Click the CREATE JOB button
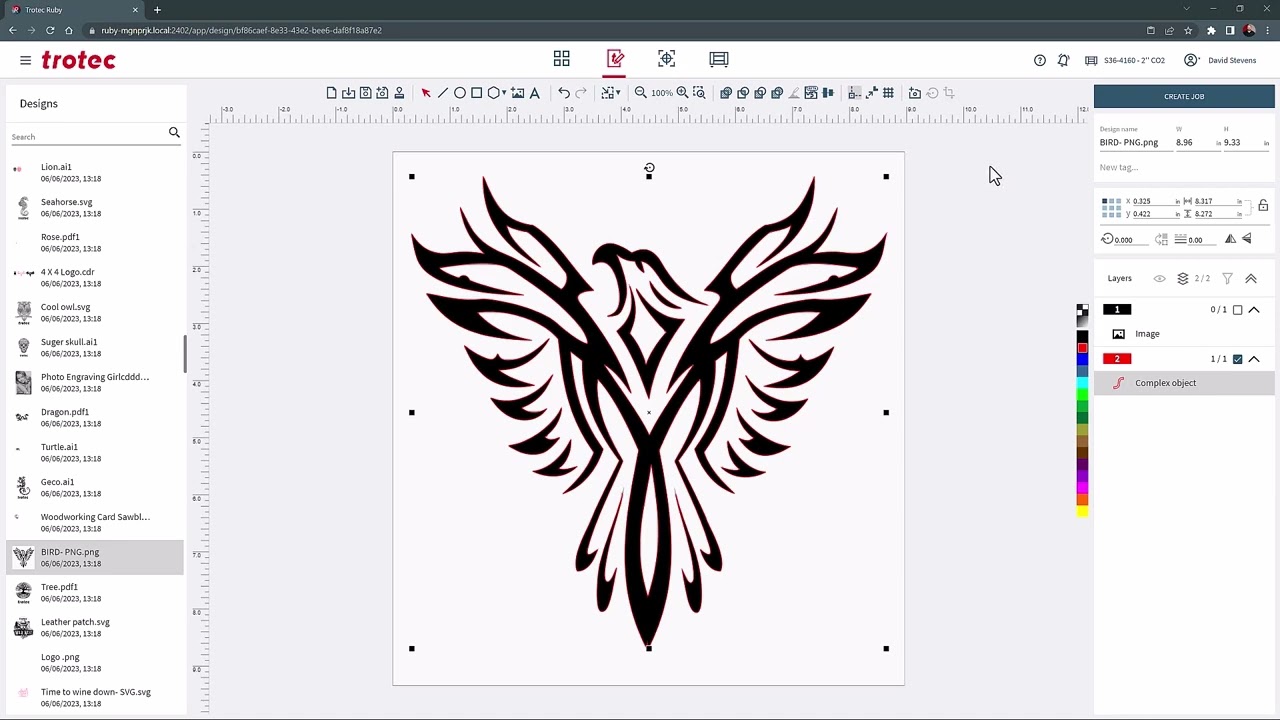The height and width of the screenshot is (720, 1280). (x=1184, y=97)
